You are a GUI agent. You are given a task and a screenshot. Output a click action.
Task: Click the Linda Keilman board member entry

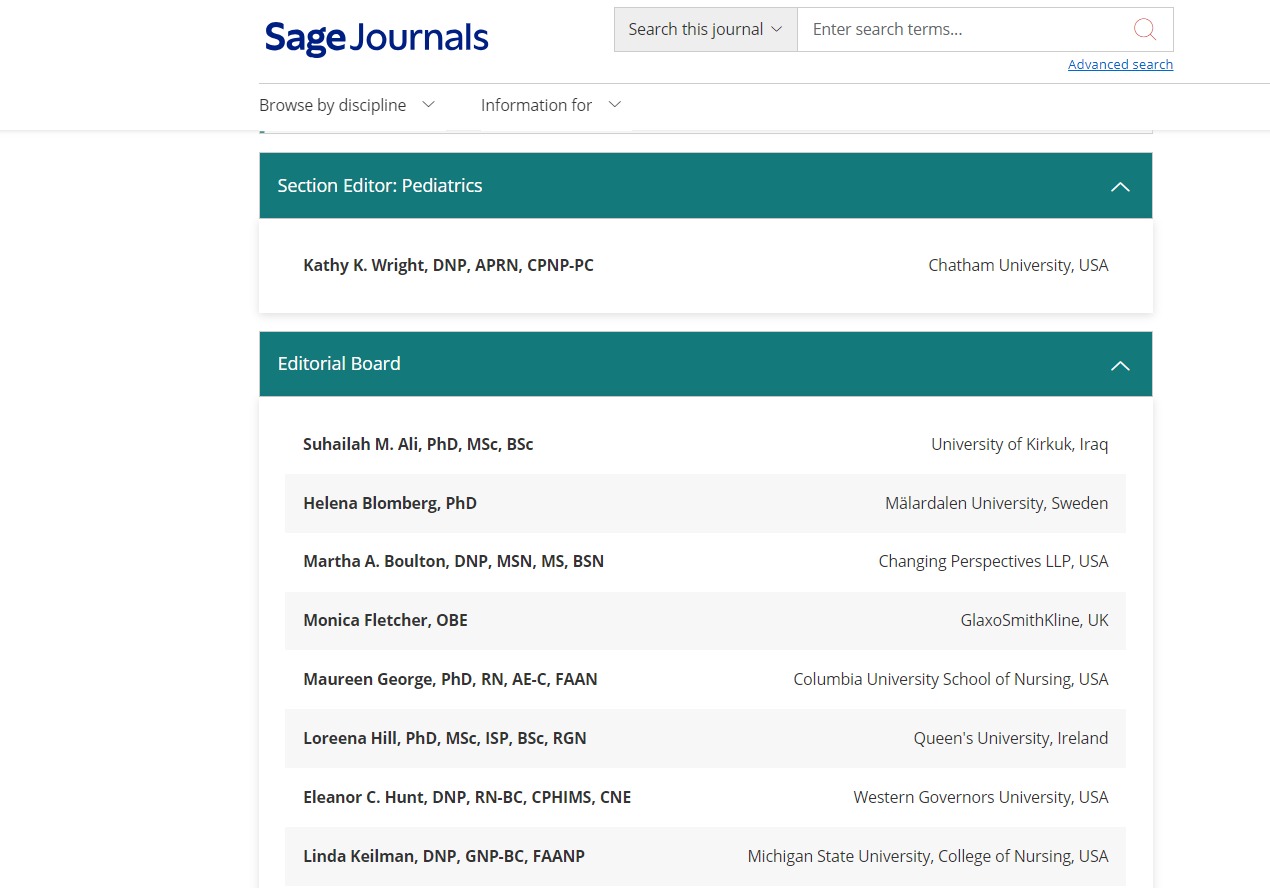click(x=444, y=856)
